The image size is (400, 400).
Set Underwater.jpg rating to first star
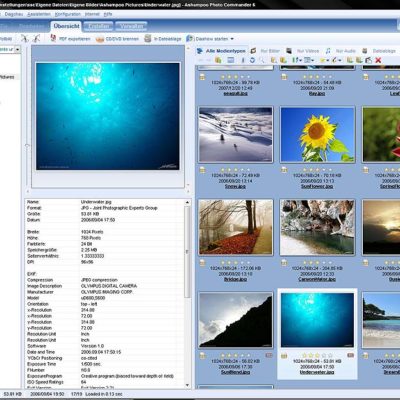(x=304, y=355)
